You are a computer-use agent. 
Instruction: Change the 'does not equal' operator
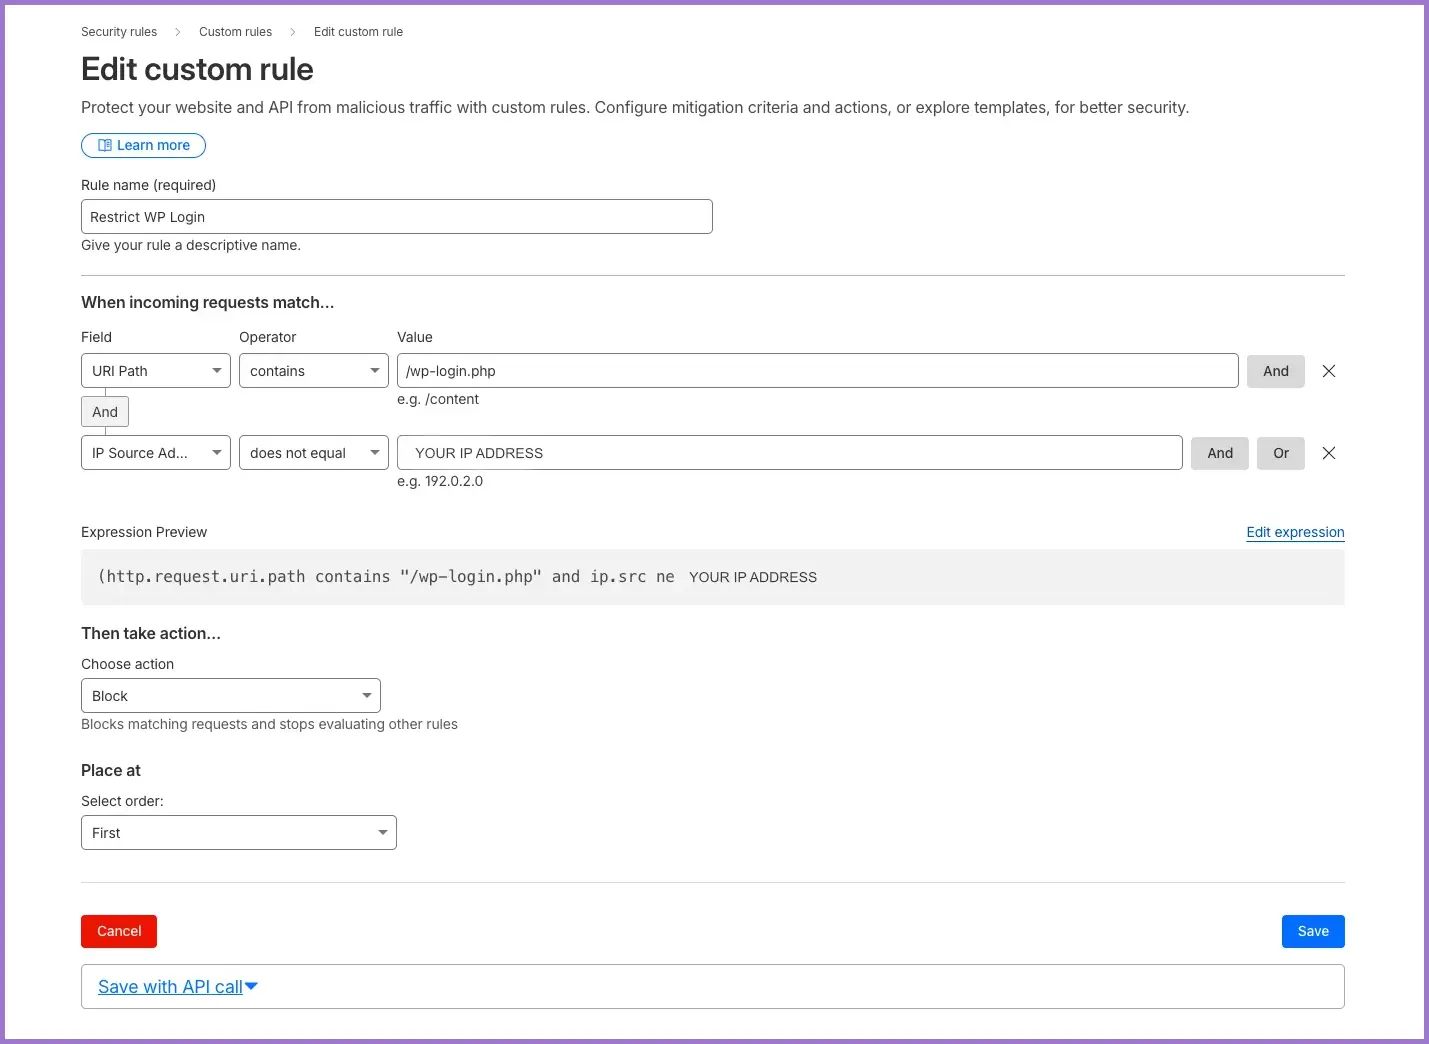coord(314,453)
